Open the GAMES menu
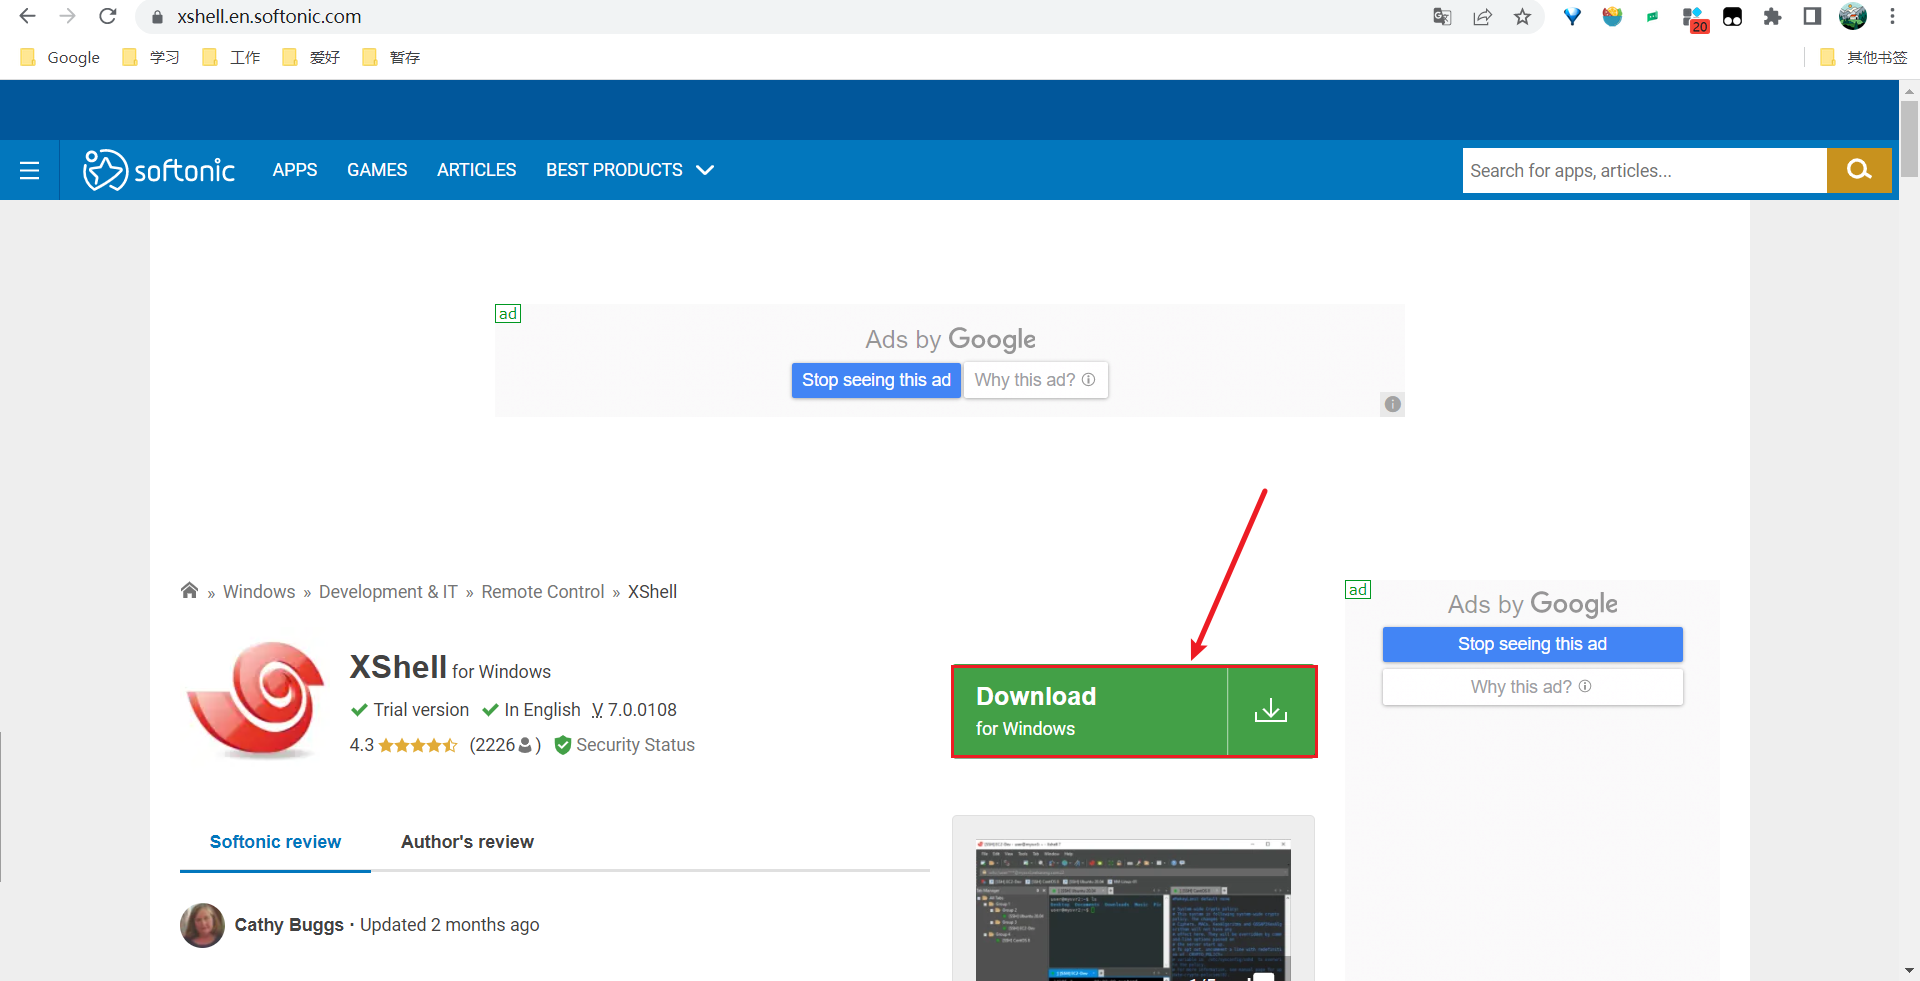The width and height of the screenshot is (1920, 981). 377,170
